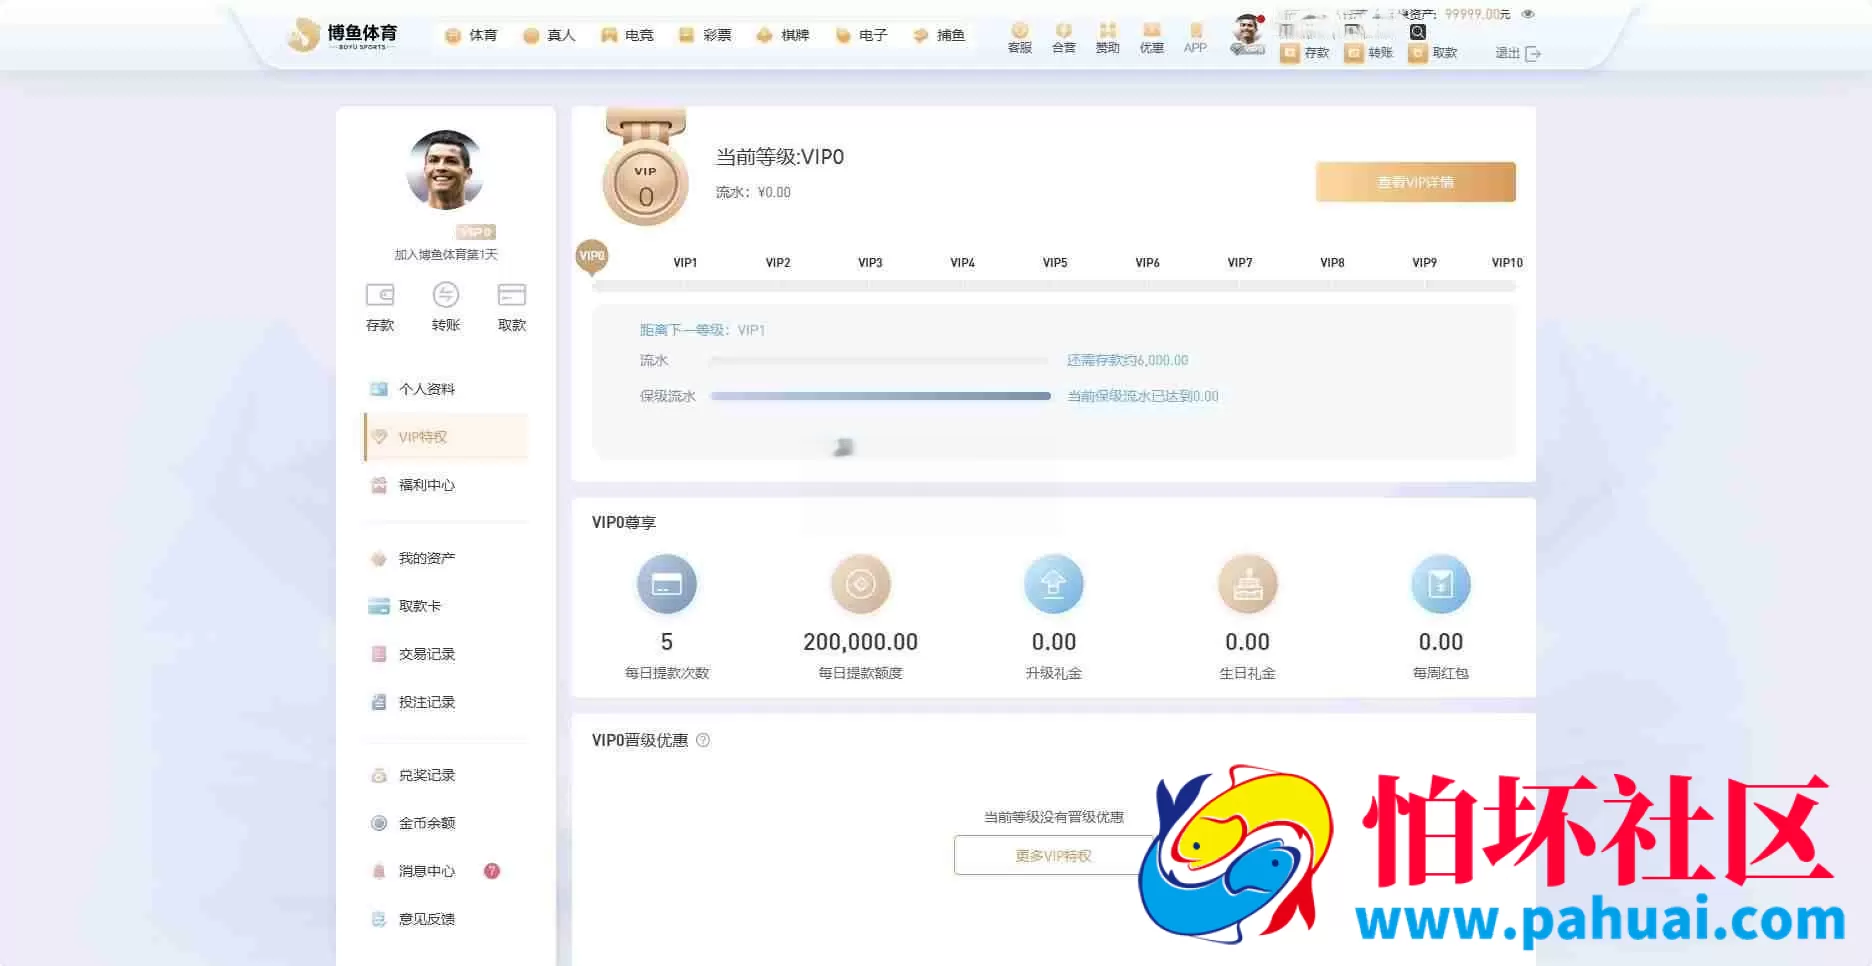Open 金币余额 coin balance
The width and height of the screenshot is (1872, 966).
point(445,823)
